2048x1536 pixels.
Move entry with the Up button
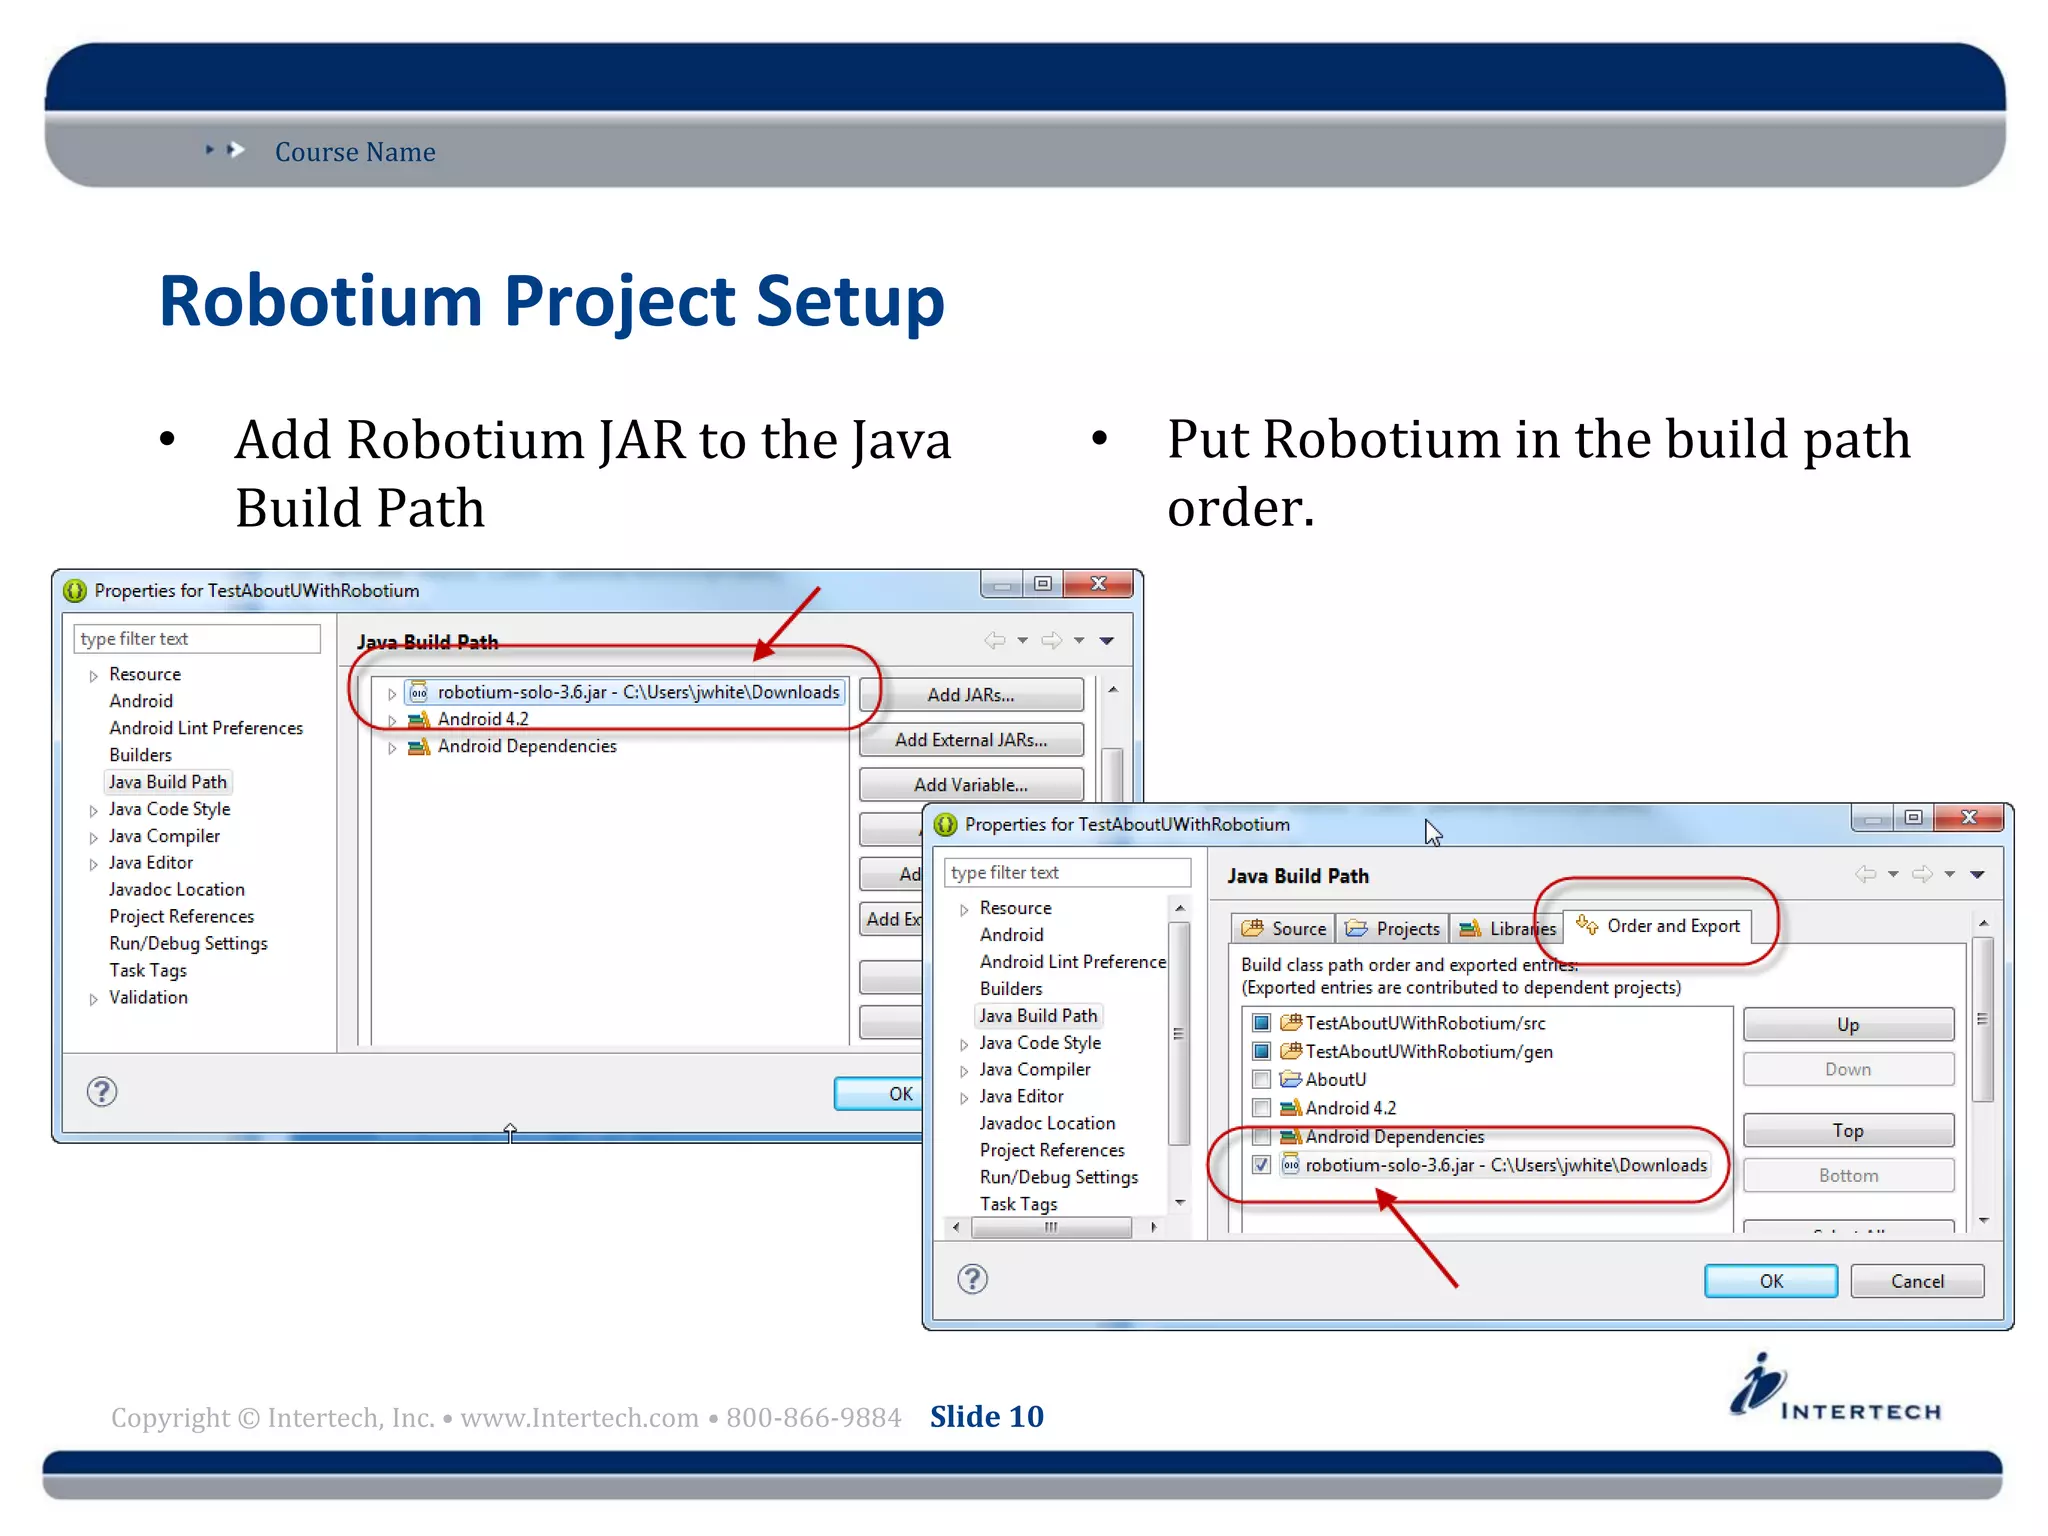(x=1848, y=1025)
